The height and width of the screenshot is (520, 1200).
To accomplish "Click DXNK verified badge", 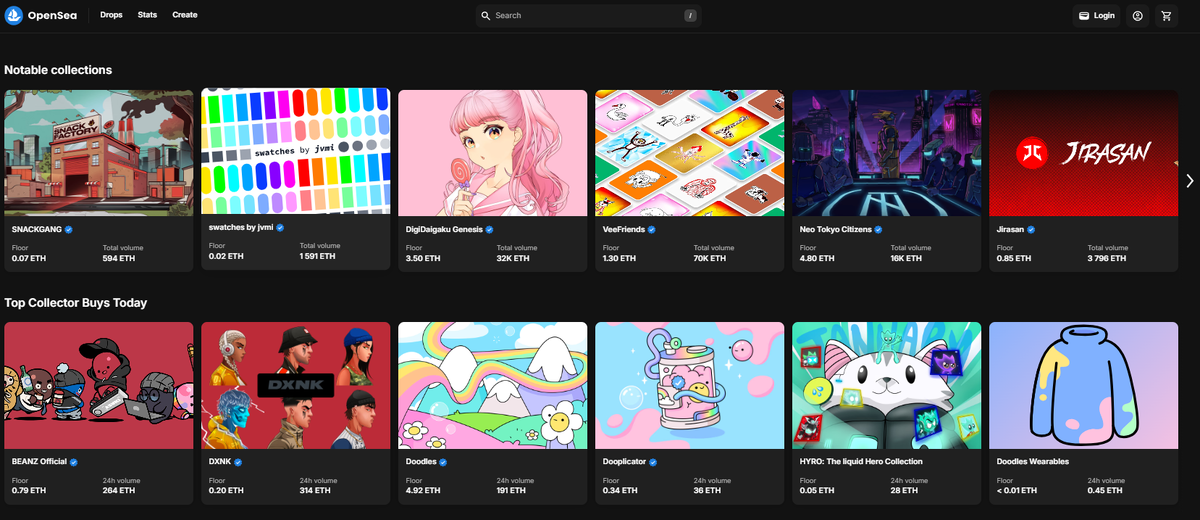I will [238, 462].
